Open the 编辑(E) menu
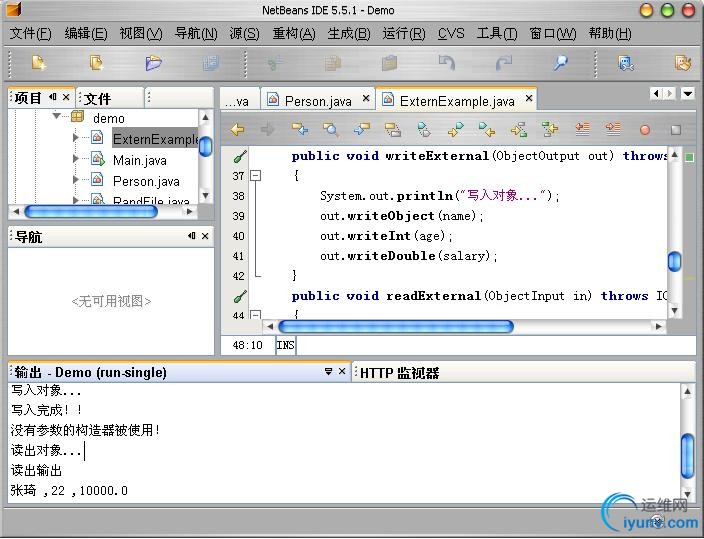Viewport: 704px width, 539px height. pyautogui.click(x=86, y=34)
